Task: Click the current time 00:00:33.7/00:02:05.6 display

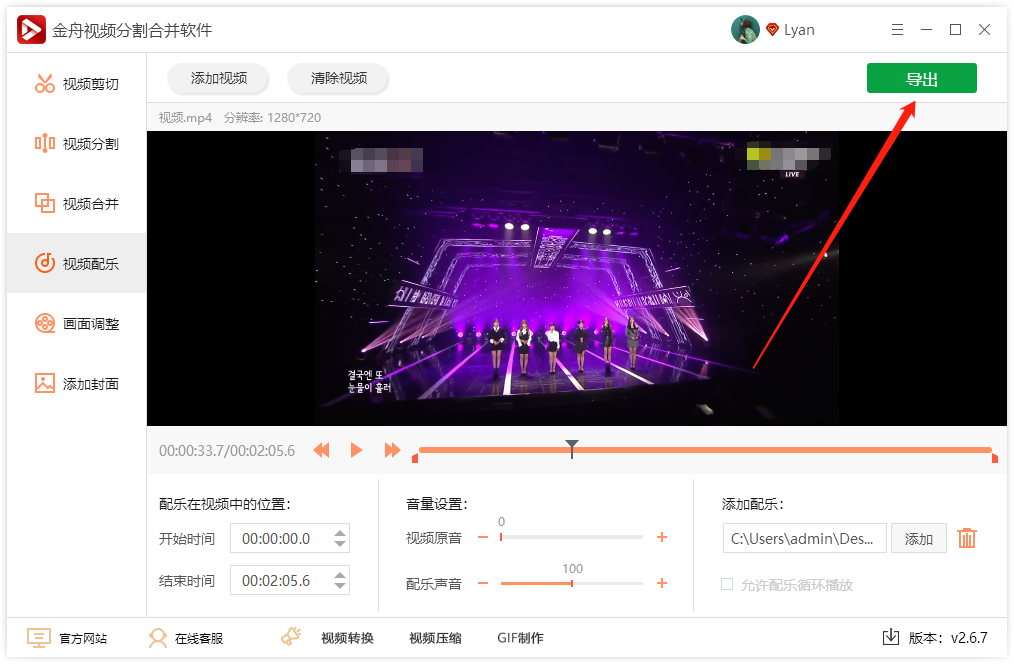Action: (x=227, y=451)
